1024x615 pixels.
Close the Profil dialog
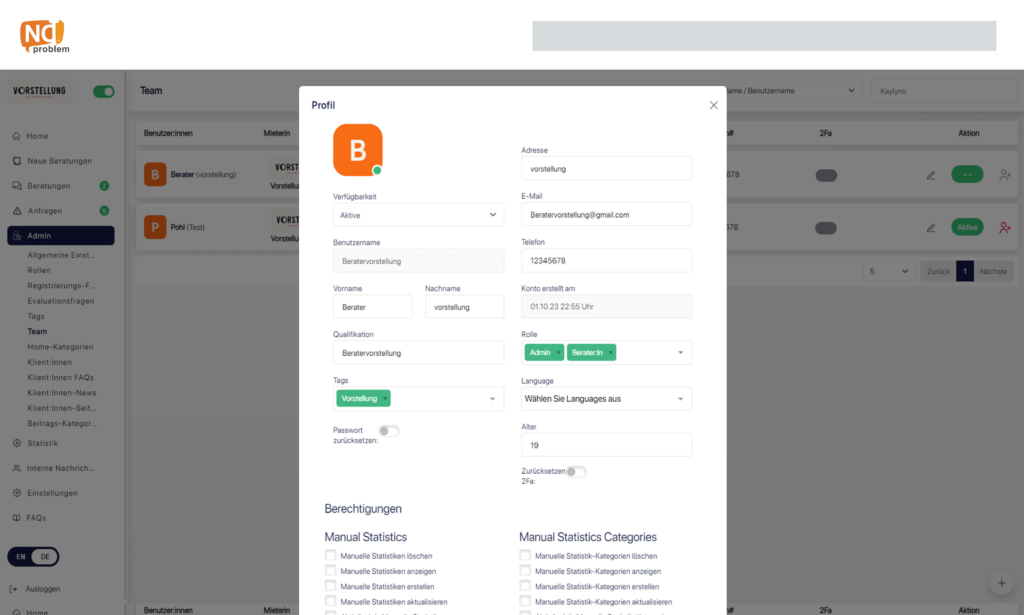click(713, 105)
